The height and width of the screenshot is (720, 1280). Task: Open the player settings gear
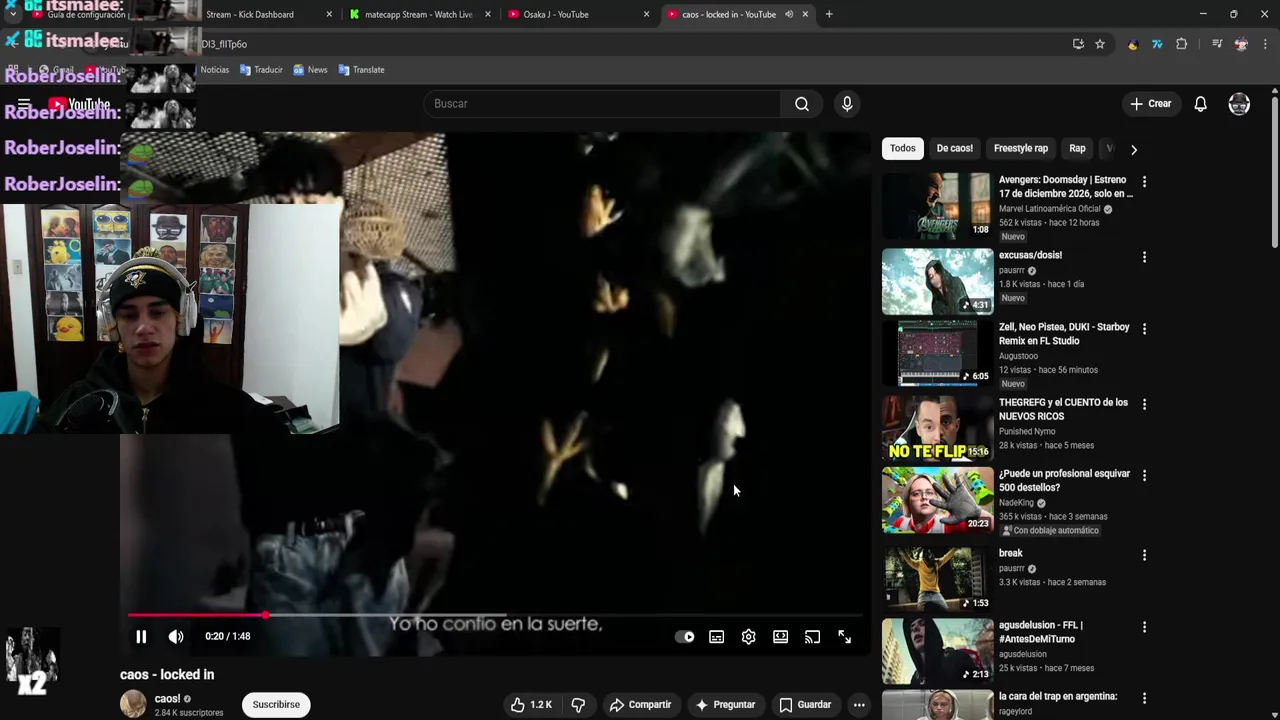(748, 637)
